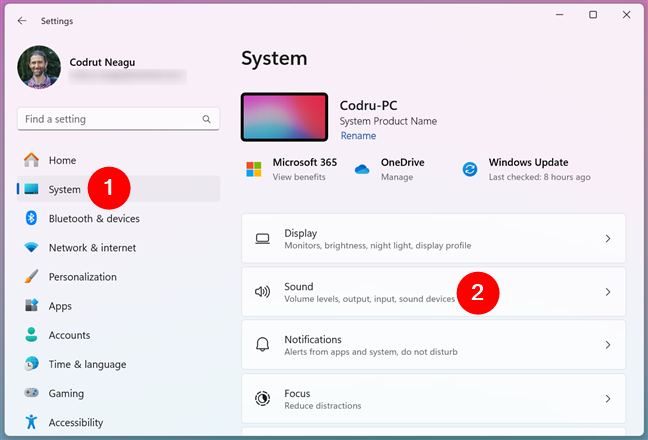The width and height of the screenshot is (648, 440).
Task: Open Network & internet label
Action: click(93, 248)
